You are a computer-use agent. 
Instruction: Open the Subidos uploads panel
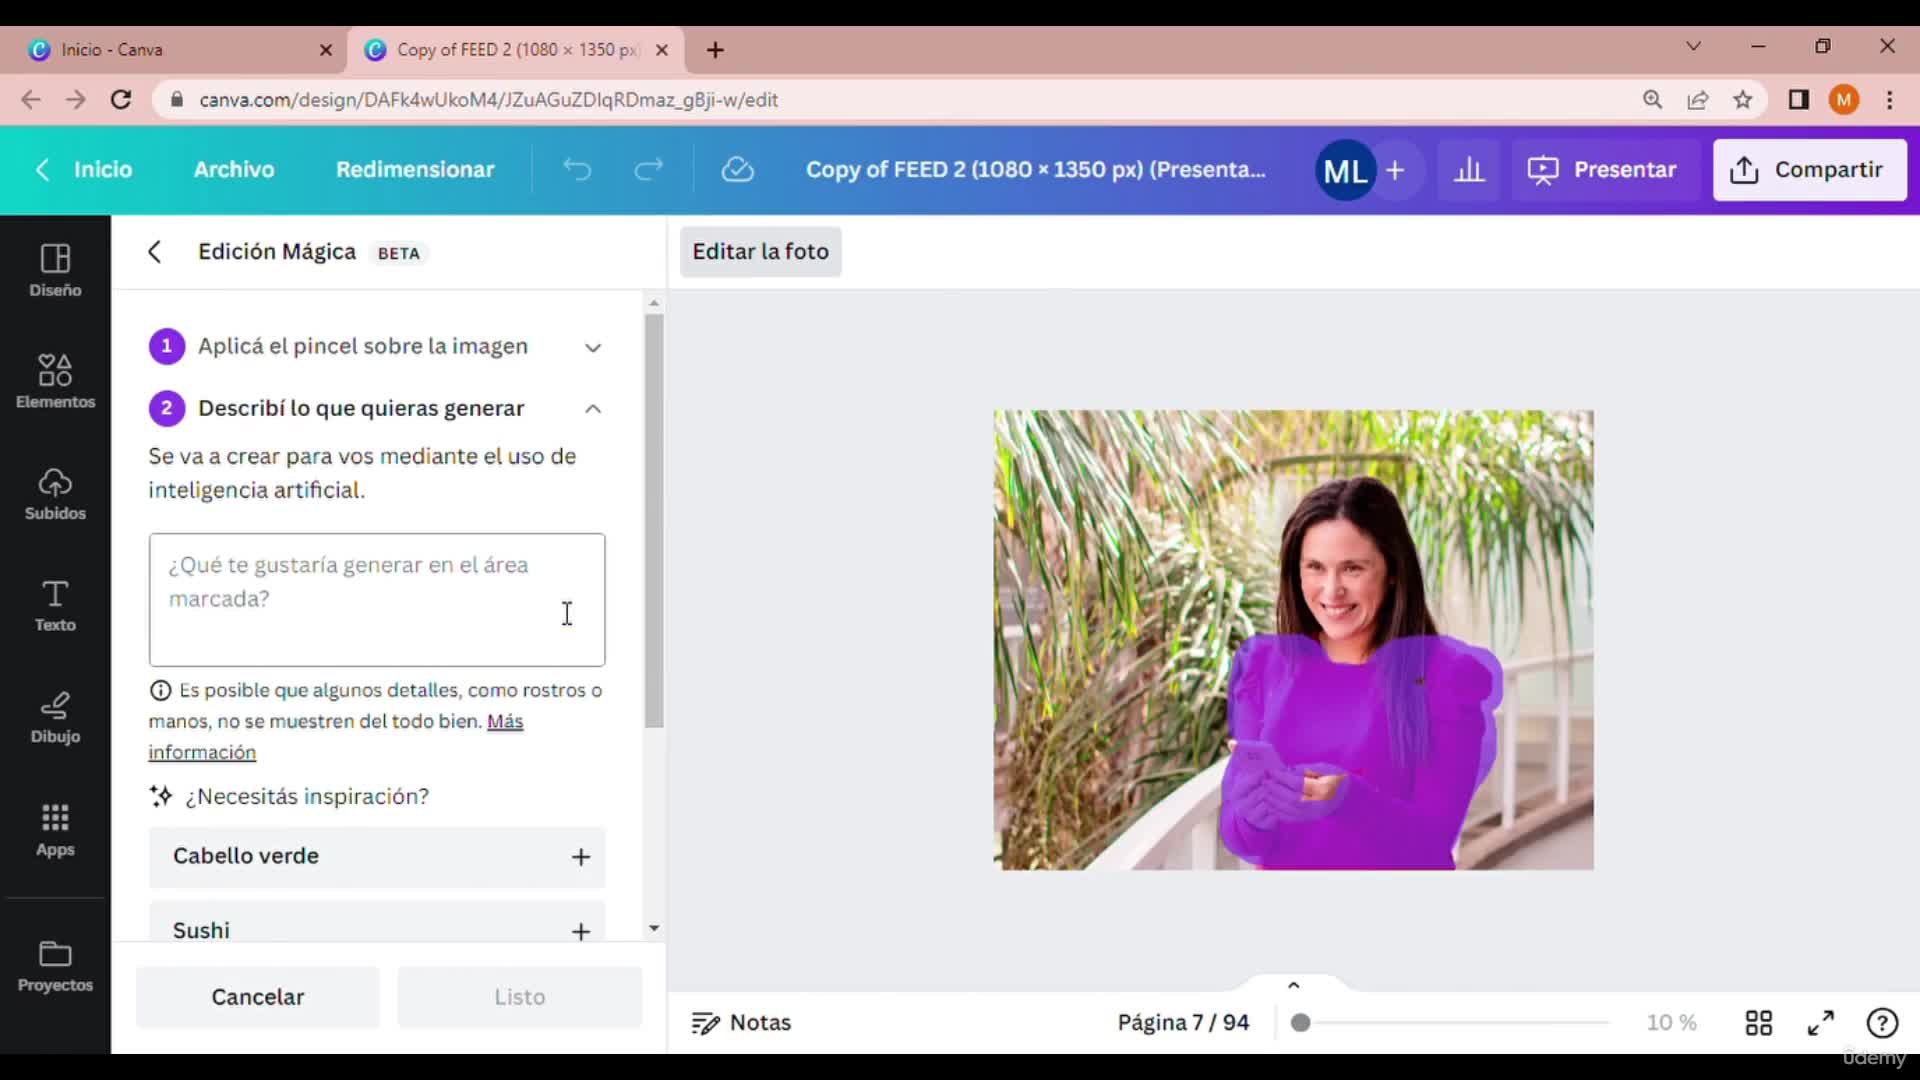coord(55,494)
